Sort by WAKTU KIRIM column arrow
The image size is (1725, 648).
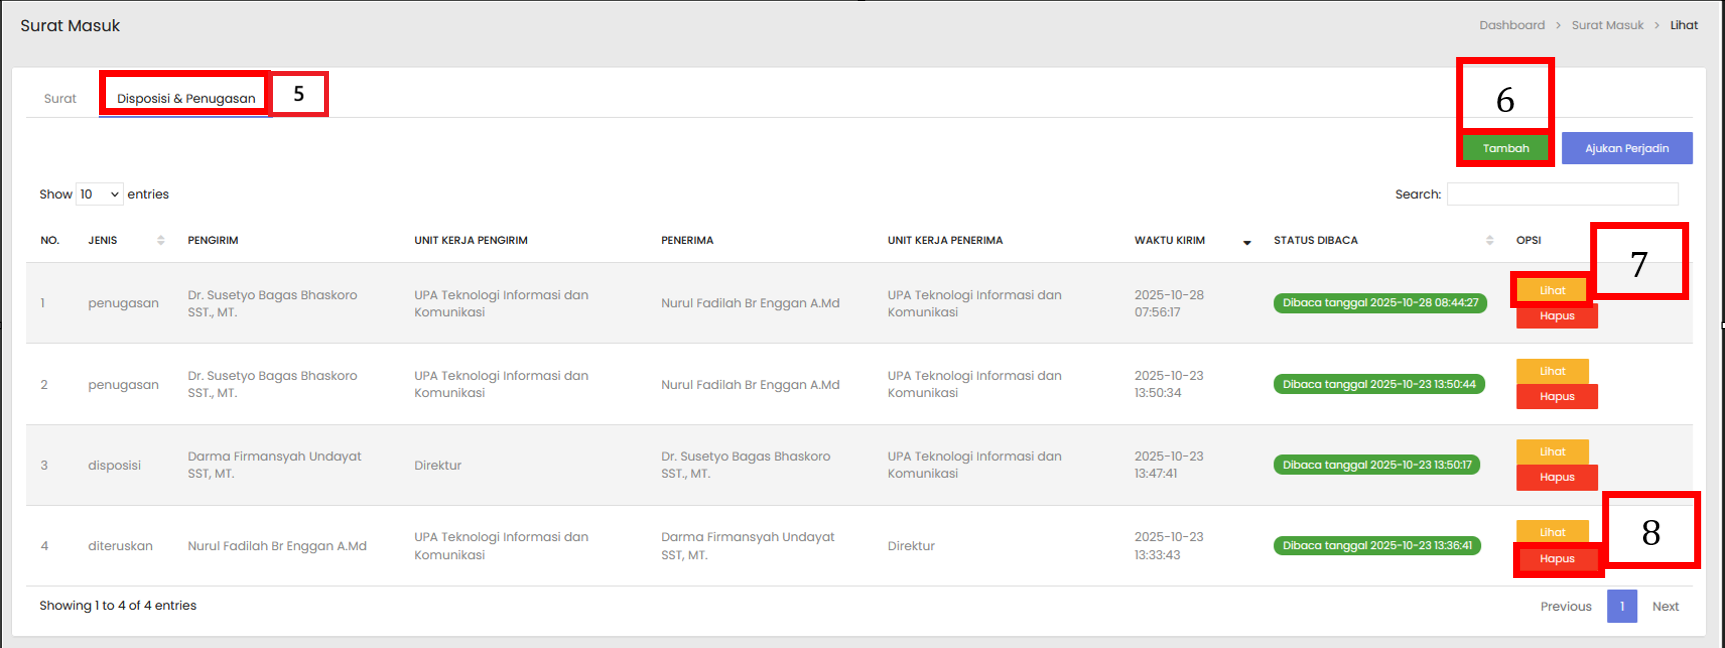1246,241
